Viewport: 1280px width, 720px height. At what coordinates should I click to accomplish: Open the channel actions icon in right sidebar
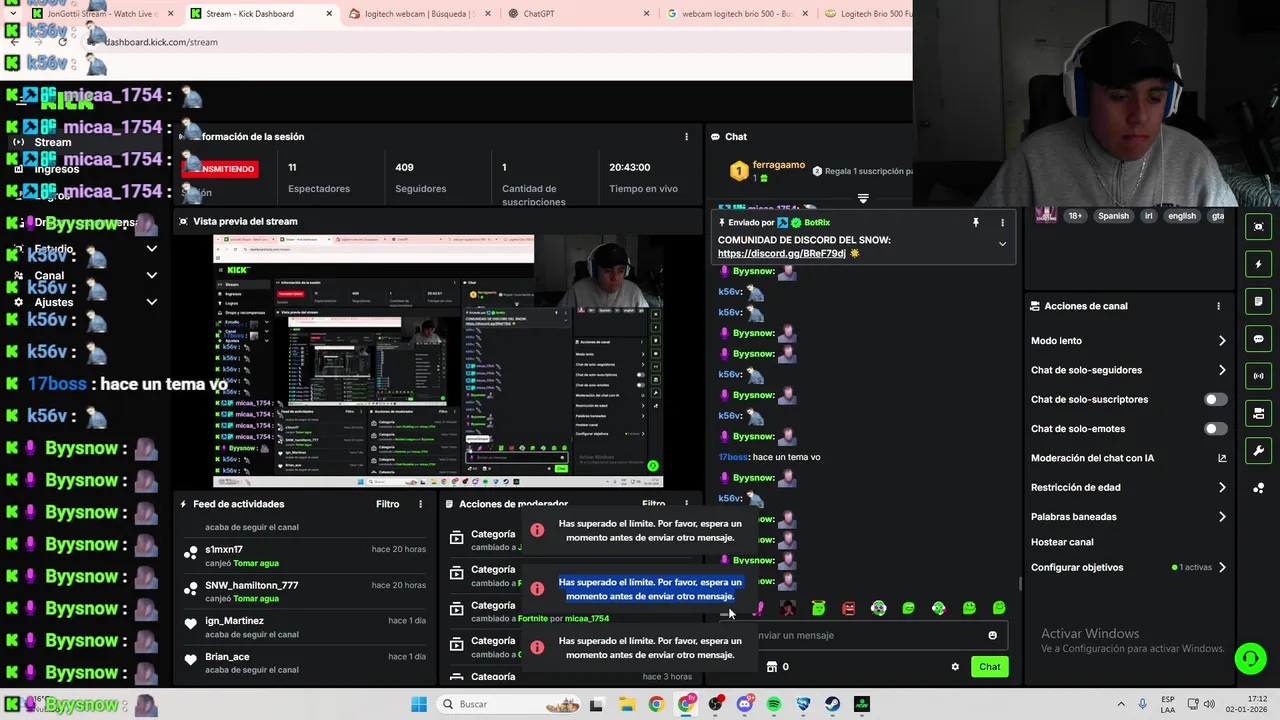(x=1258, y=413)
